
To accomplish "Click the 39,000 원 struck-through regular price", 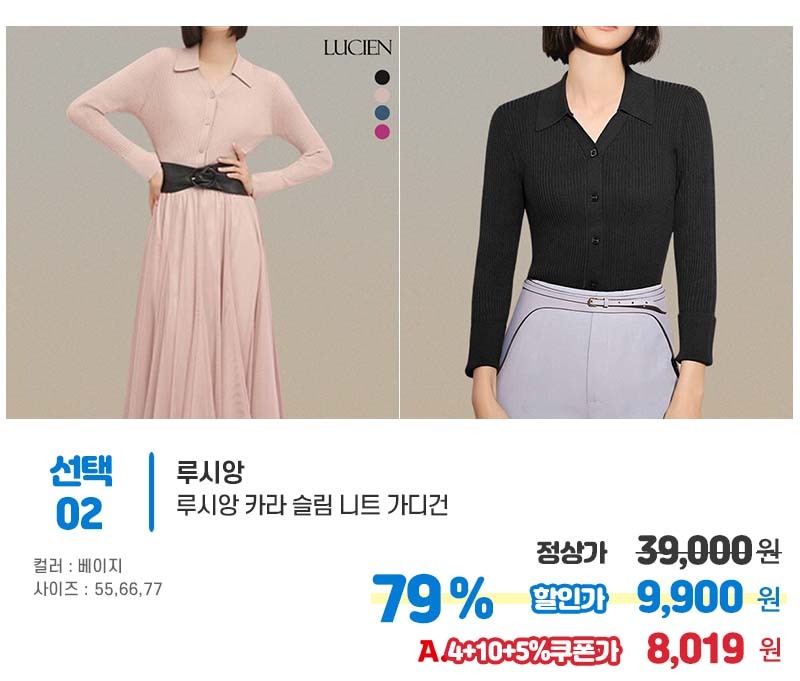I will (x=709, y=550).
